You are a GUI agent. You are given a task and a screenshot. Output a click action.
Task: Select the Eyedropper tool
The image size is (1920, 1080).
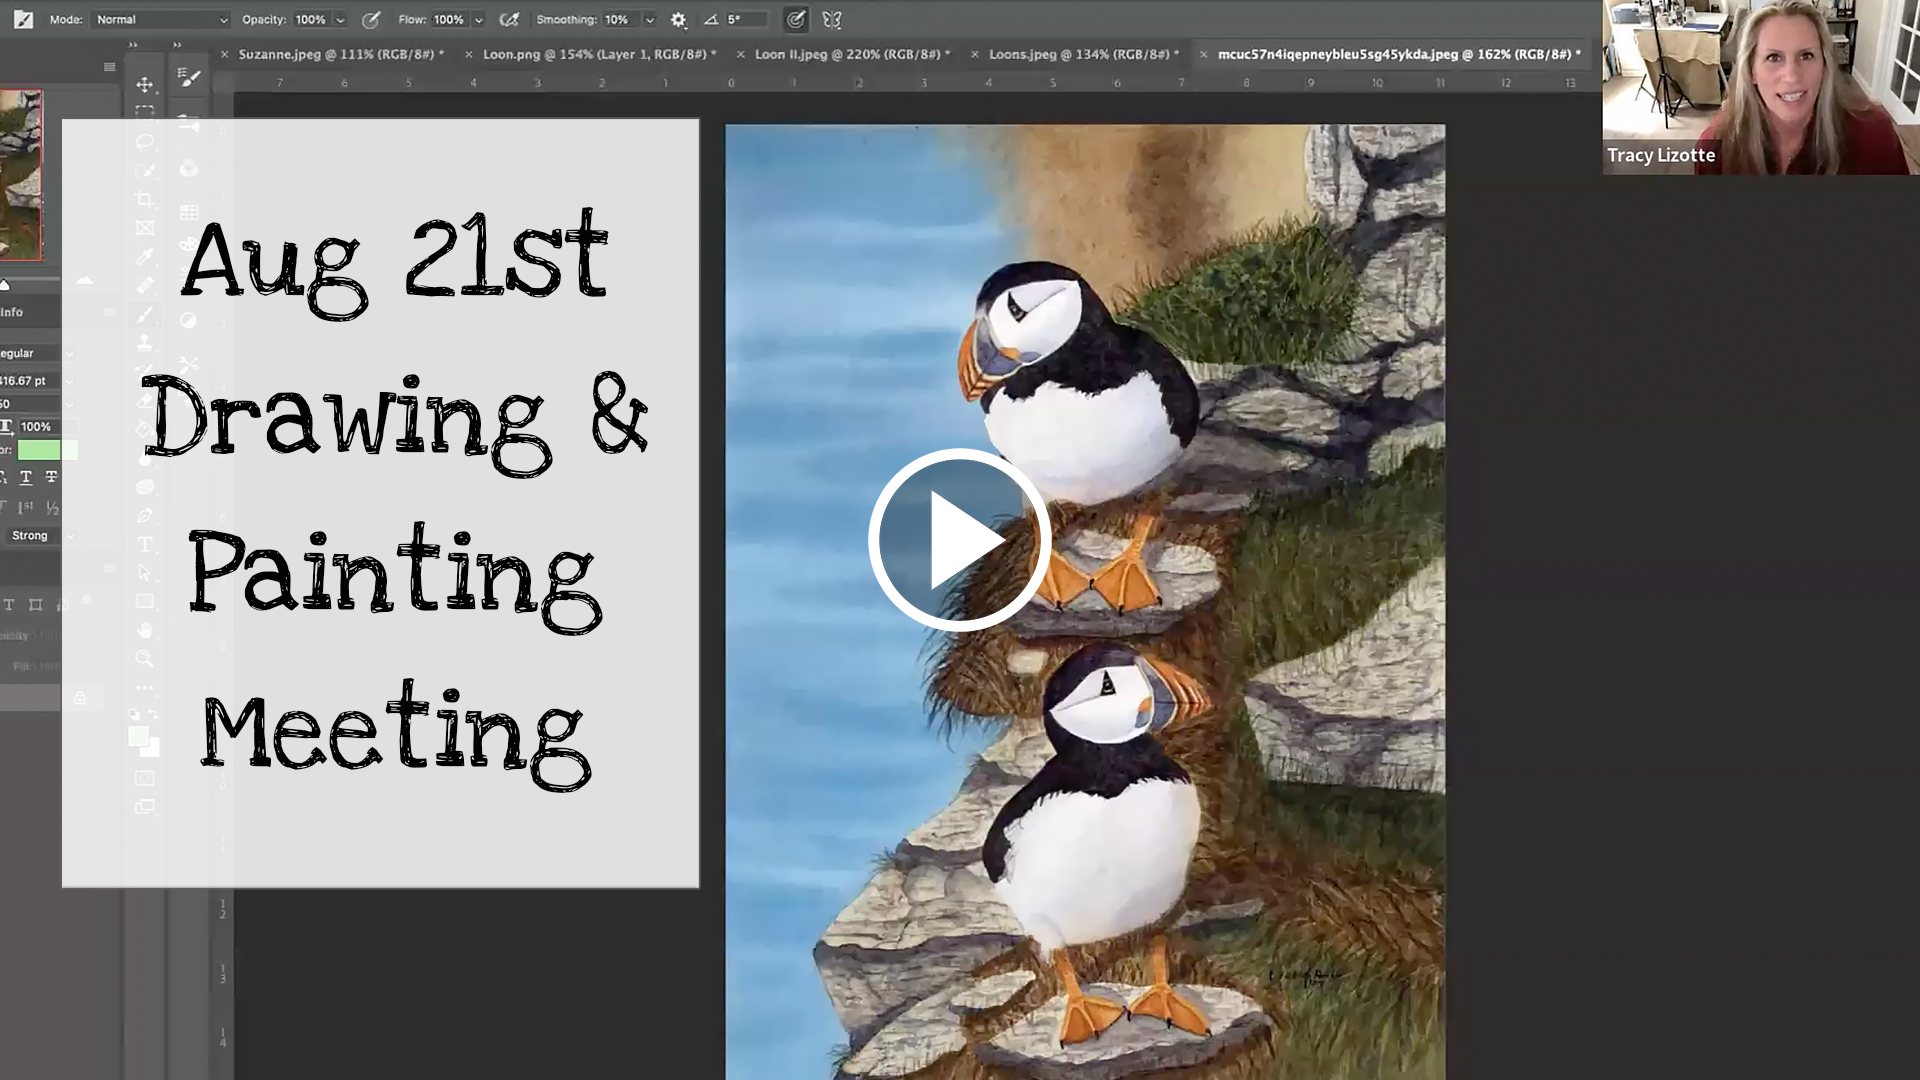click(145, 257)
